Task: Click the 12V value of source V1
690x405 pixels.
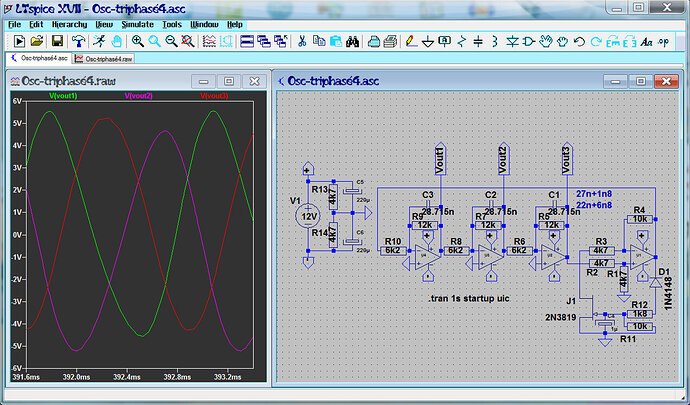Action: coord(308,217)
